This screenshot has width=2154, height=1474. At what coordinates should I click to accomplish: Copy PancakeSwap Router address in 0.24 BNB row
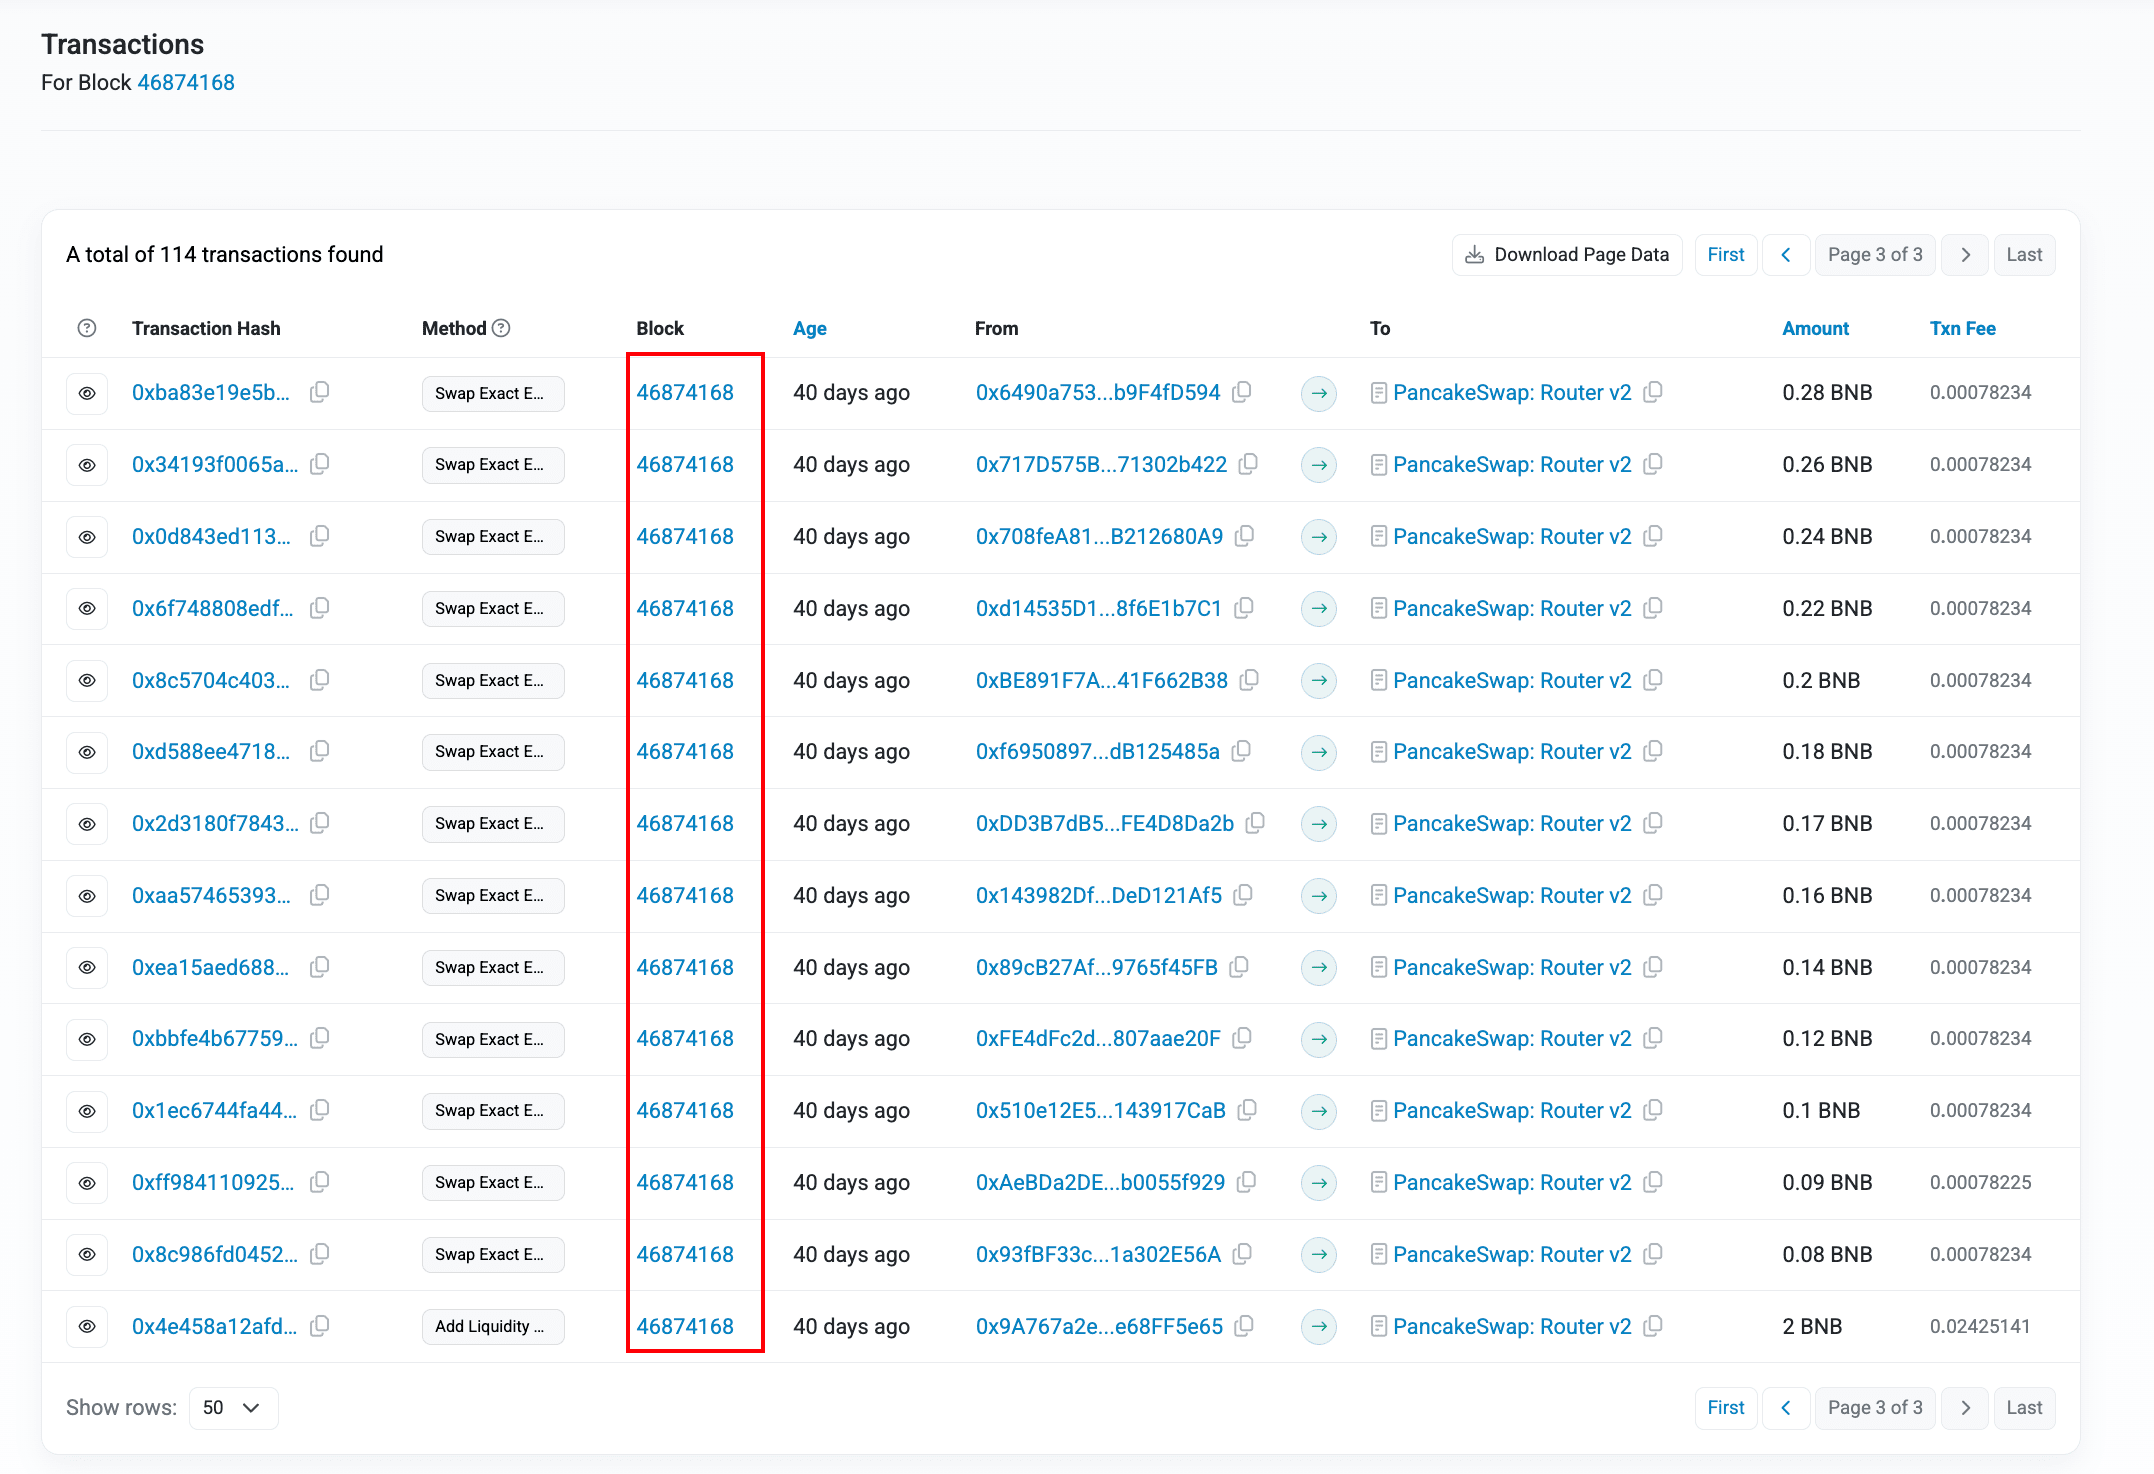click(1653, 536)
